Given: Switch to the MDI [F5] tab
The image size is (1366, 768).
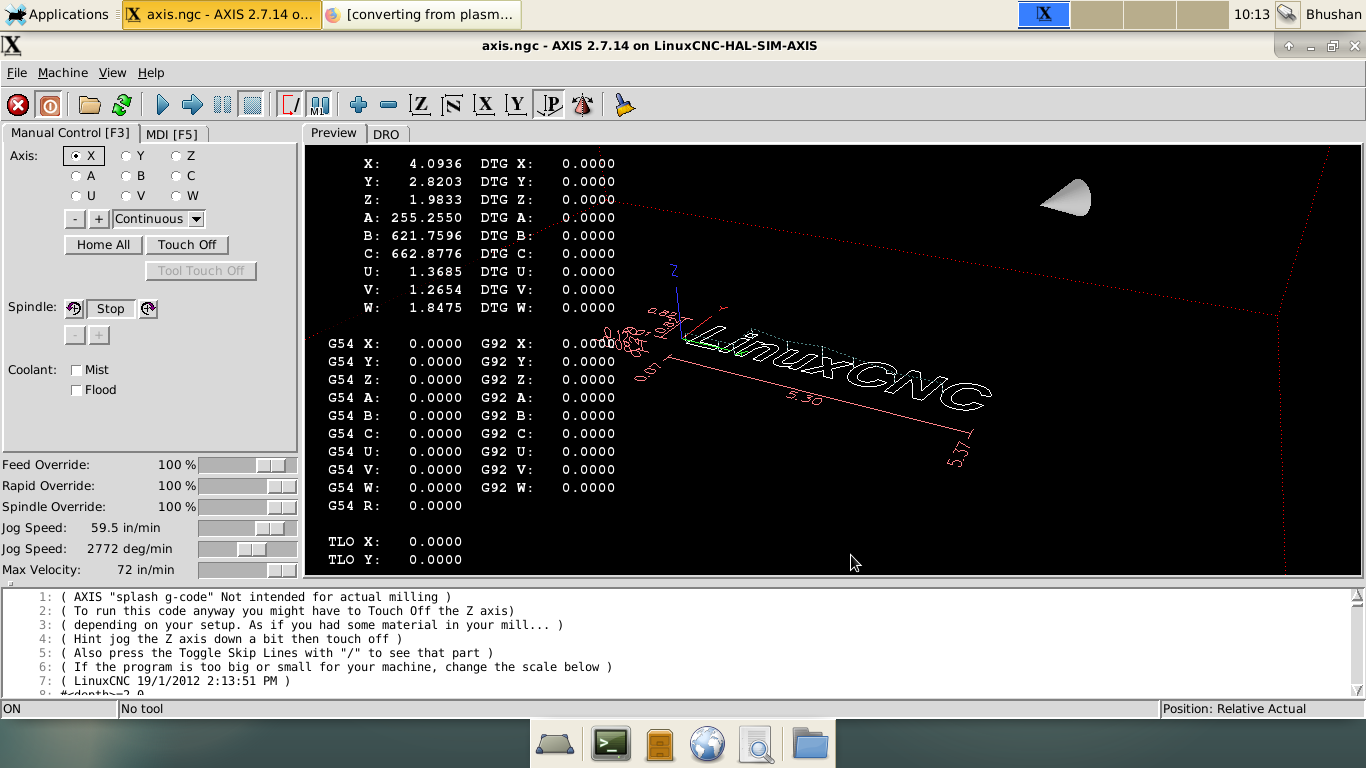Looking at the screenshot, I should tap(172, 134).
